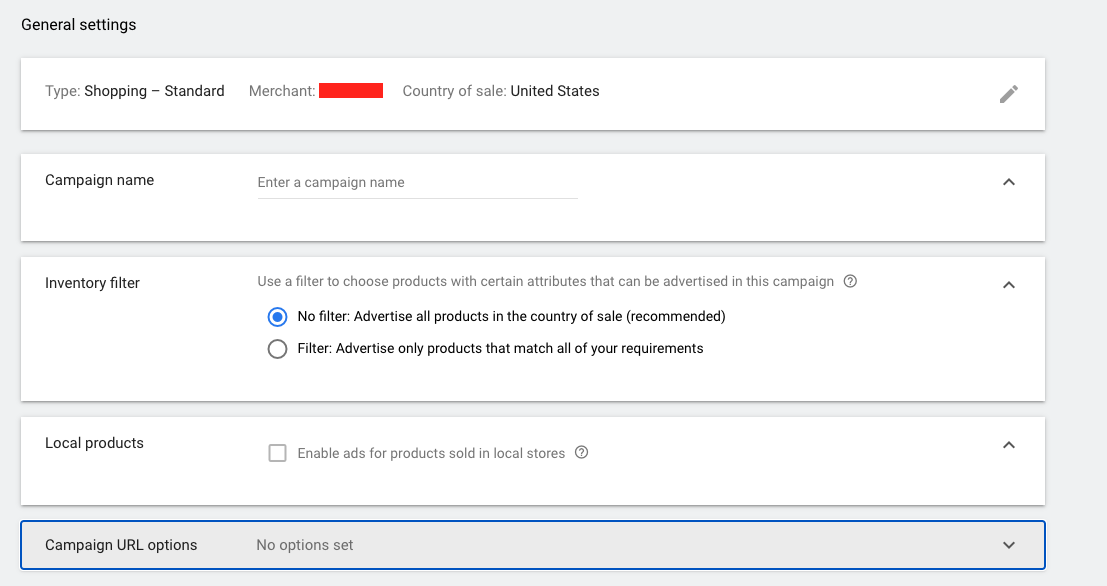Click the campaign name input field

click(415, 182)
